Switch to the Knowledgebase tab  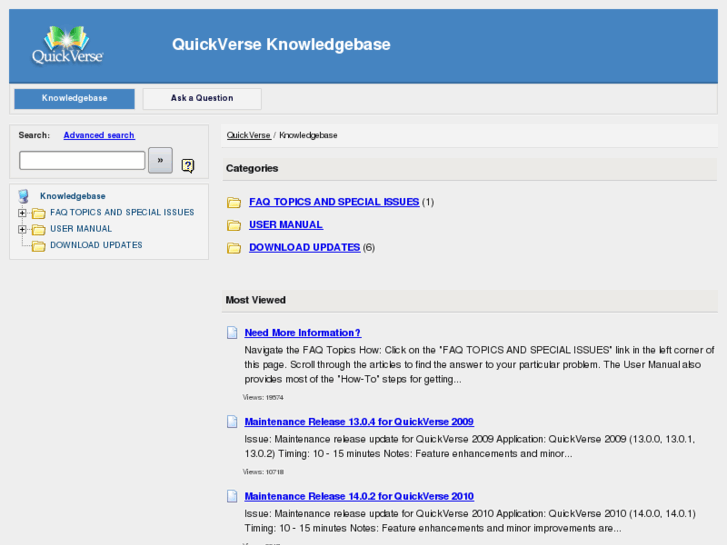point(75,99)
